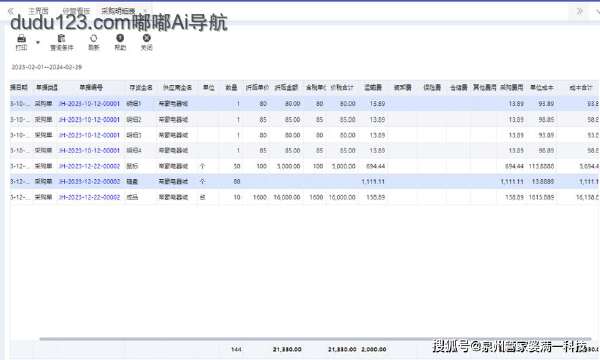Switch to the 主界面 tab
600x360 pixels.
[38, 11]
